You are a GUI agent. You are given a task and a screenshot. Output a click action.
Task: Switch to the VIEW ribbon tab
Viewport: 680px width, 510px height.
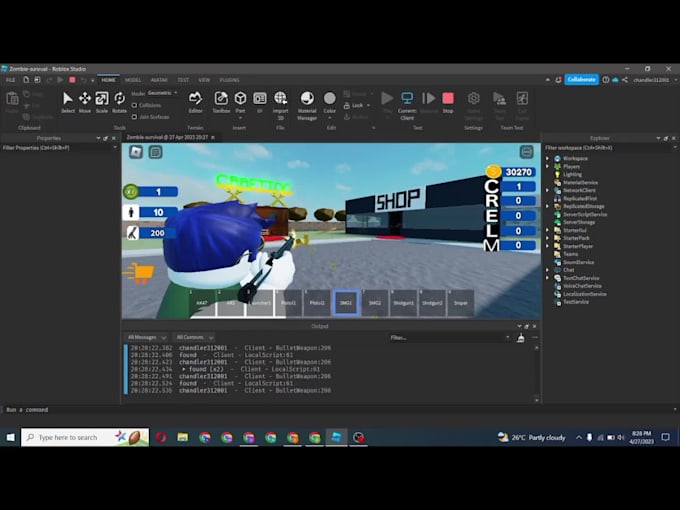click(x=204, y=80)
